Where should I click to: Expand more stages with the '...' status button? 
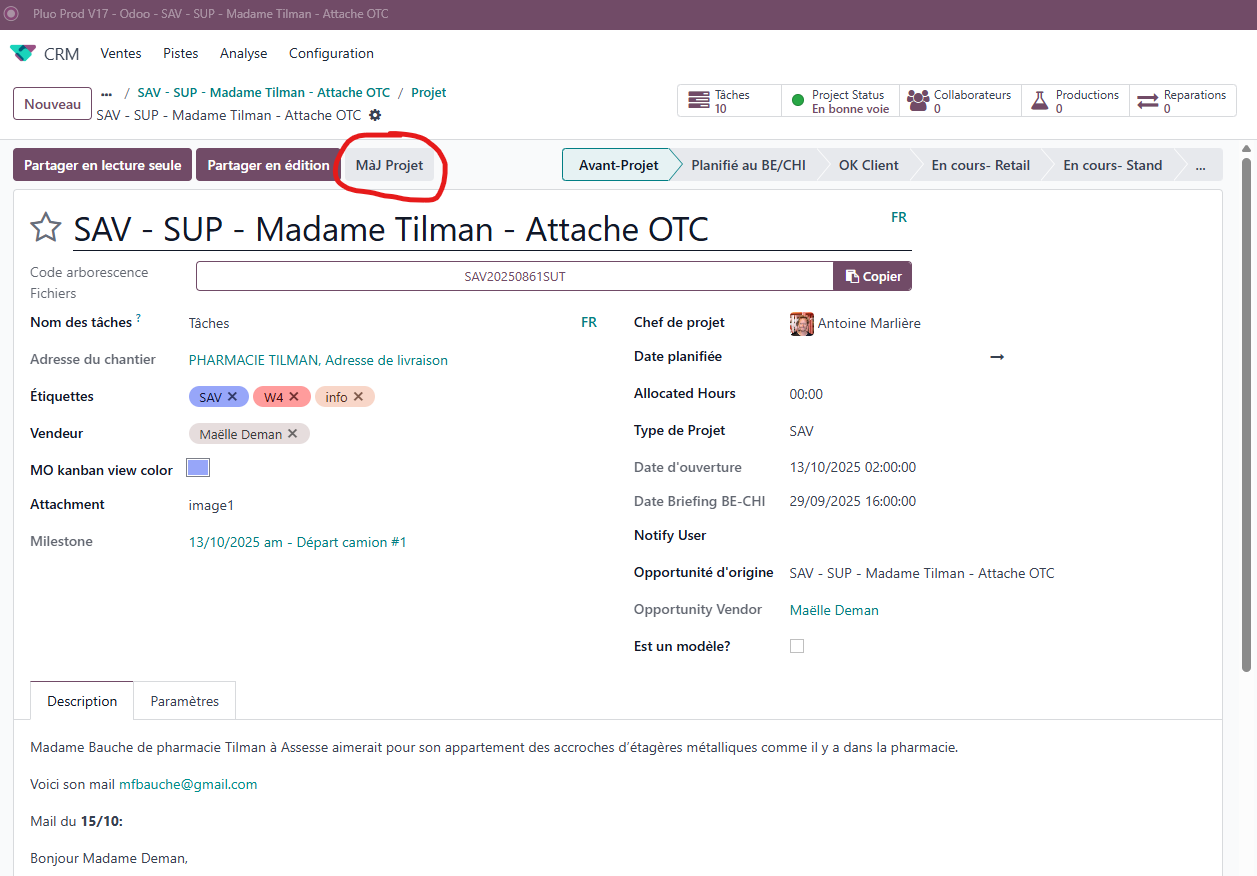pyautogui.click(x=1201, y=166)
